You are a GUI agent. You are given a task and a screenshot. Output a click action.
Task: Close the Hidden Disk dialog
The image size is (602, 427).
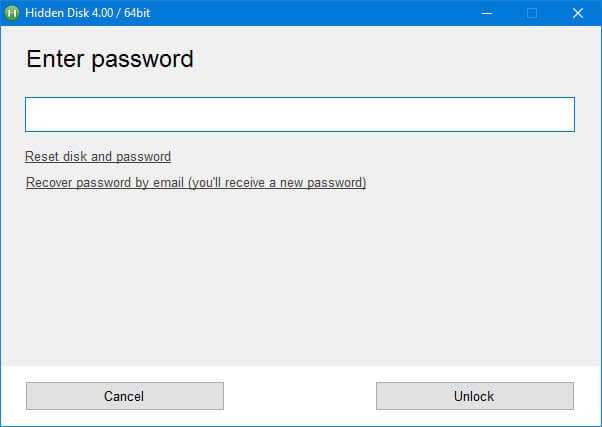pos(578,13)
